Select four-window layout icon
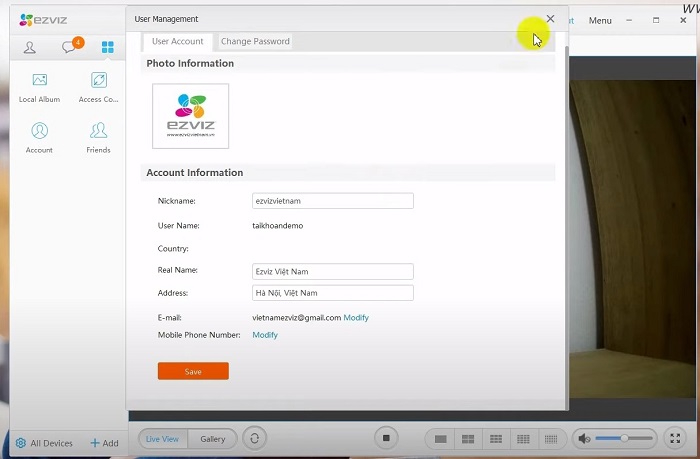The width and height of the screenshot is (700, 459). click(468, 439)
